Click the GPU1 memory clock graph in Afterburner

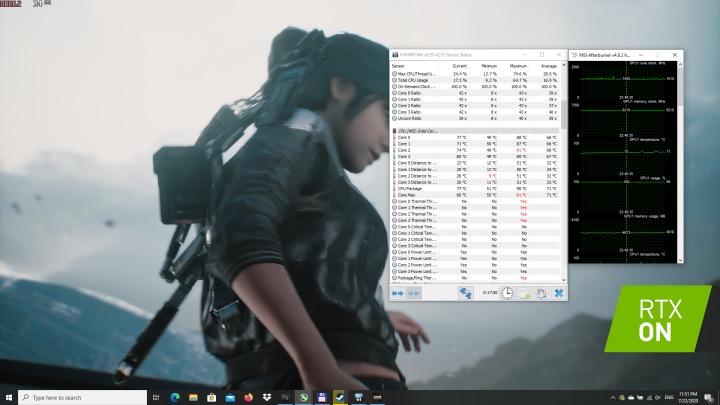coord(624,118)
